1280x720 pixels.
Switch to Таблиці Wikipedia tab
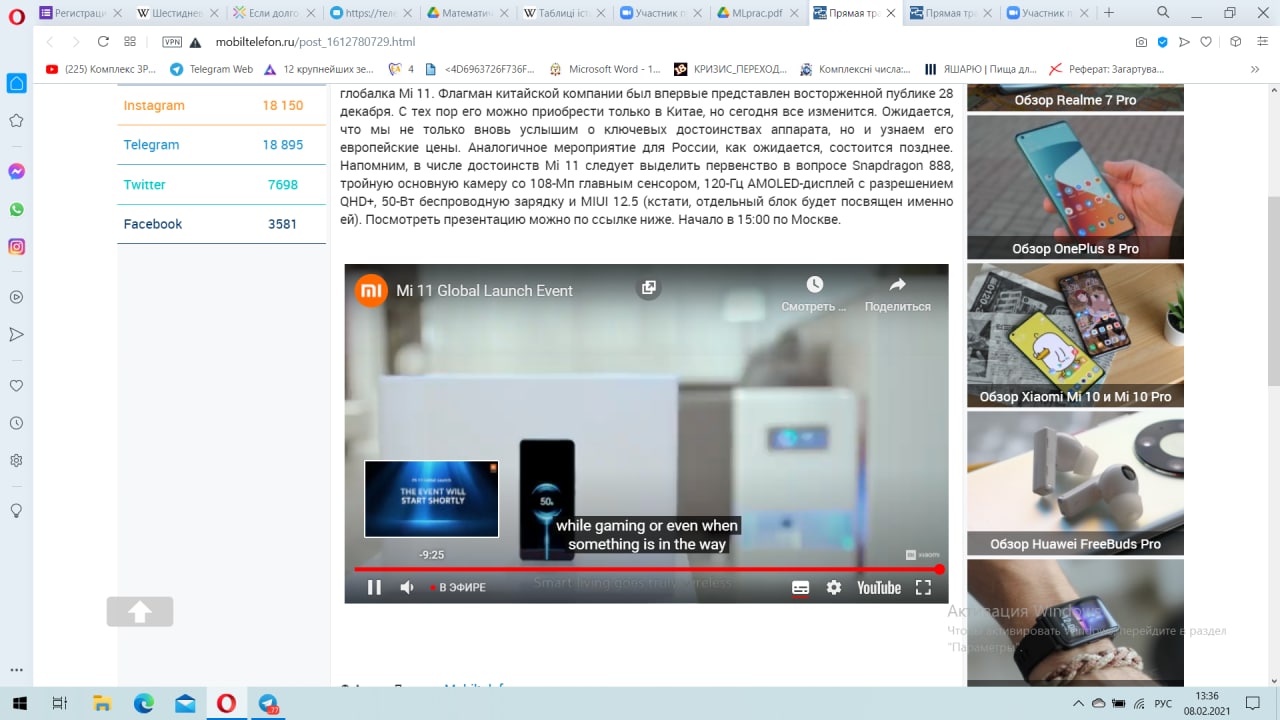click(x=562, y=13)
